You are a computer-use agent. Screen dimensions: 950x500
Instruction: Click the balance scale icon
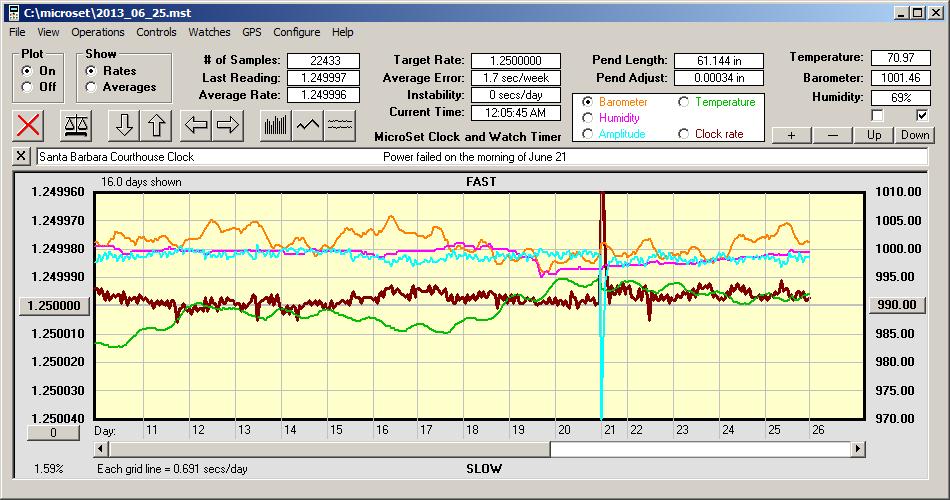pos(75,125)
